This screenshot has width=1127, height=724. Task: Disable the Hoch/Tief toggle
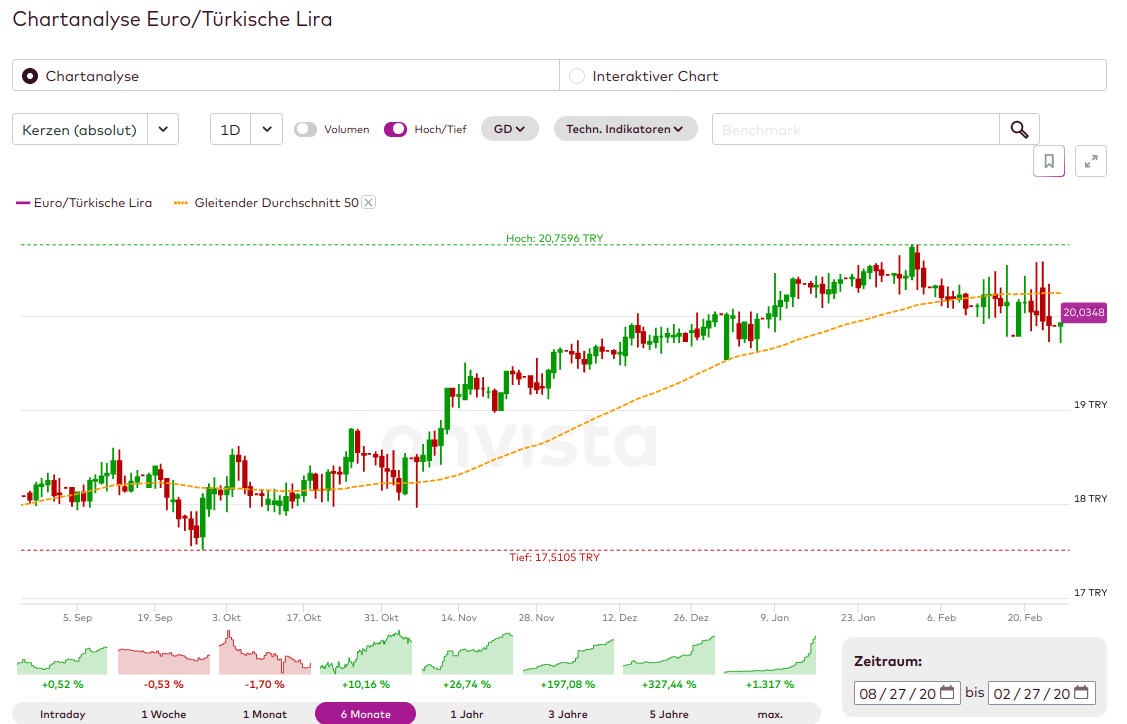point(395,130)
